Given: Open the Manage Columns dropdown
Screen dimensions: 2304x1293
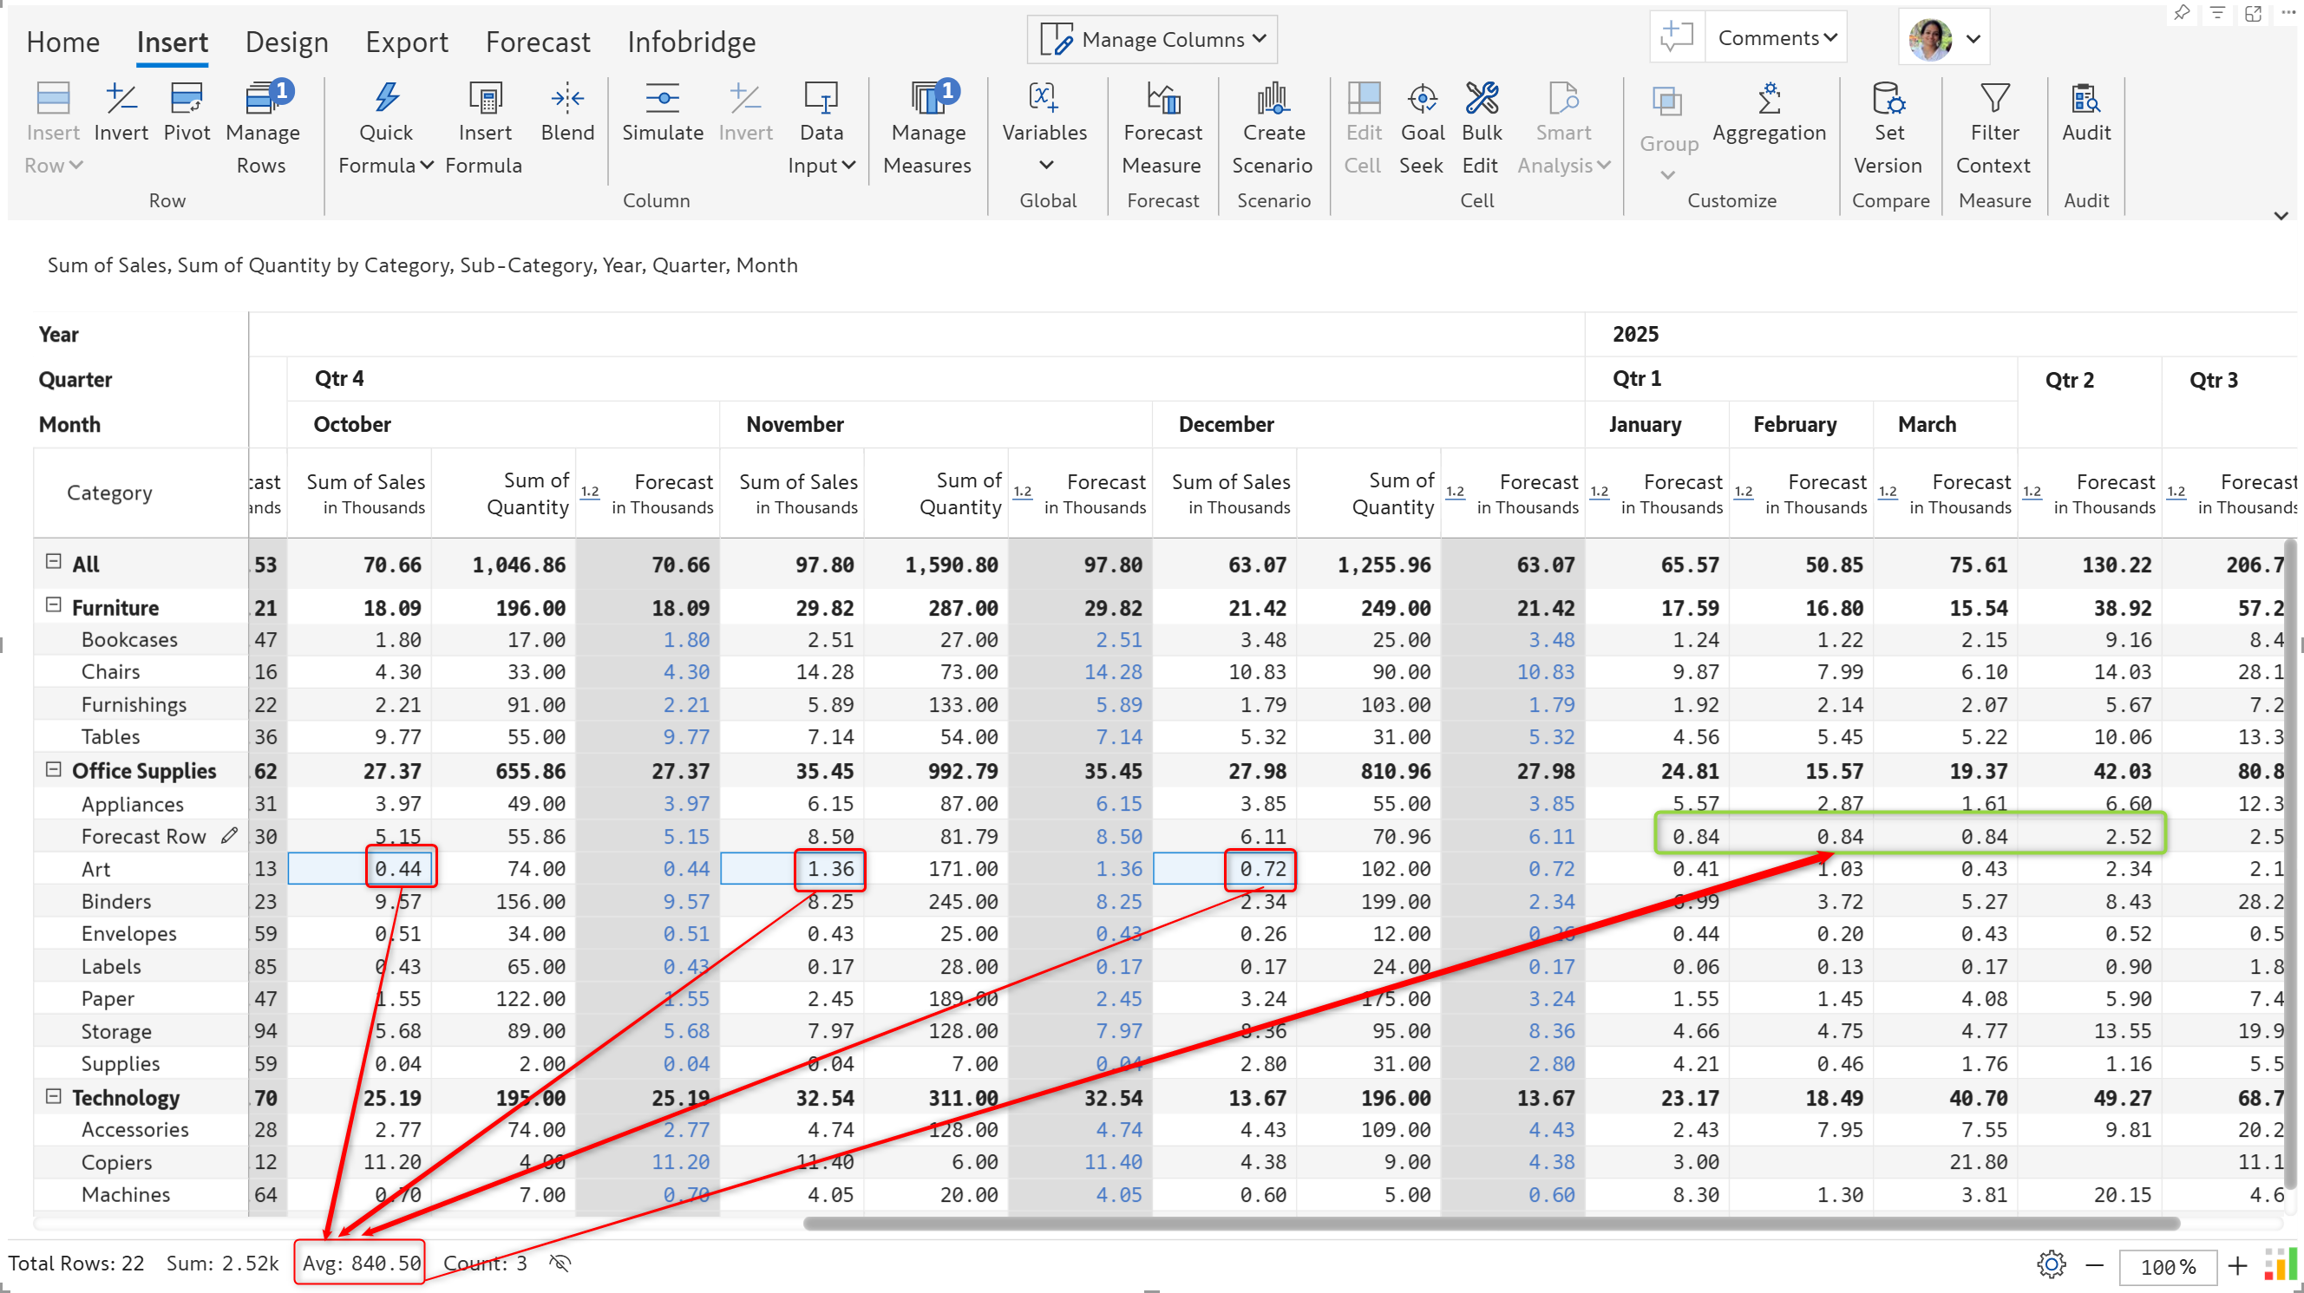Looking at the screenshot, I should click(x=1152, y=39).
